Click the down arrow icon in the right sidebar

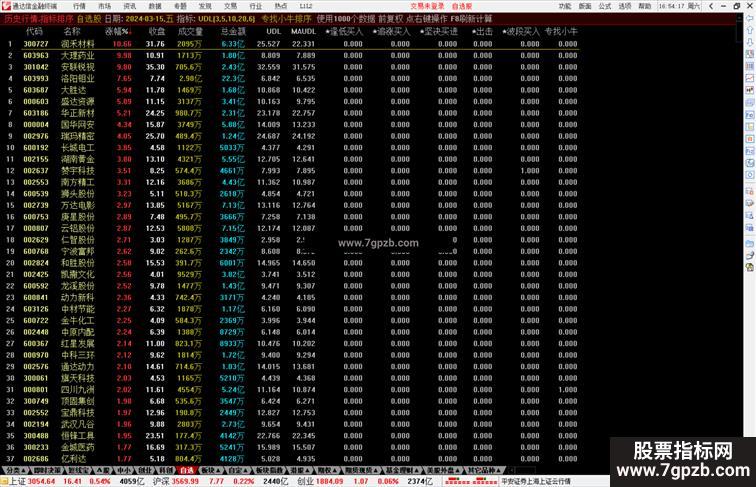[x=750, y=42]
